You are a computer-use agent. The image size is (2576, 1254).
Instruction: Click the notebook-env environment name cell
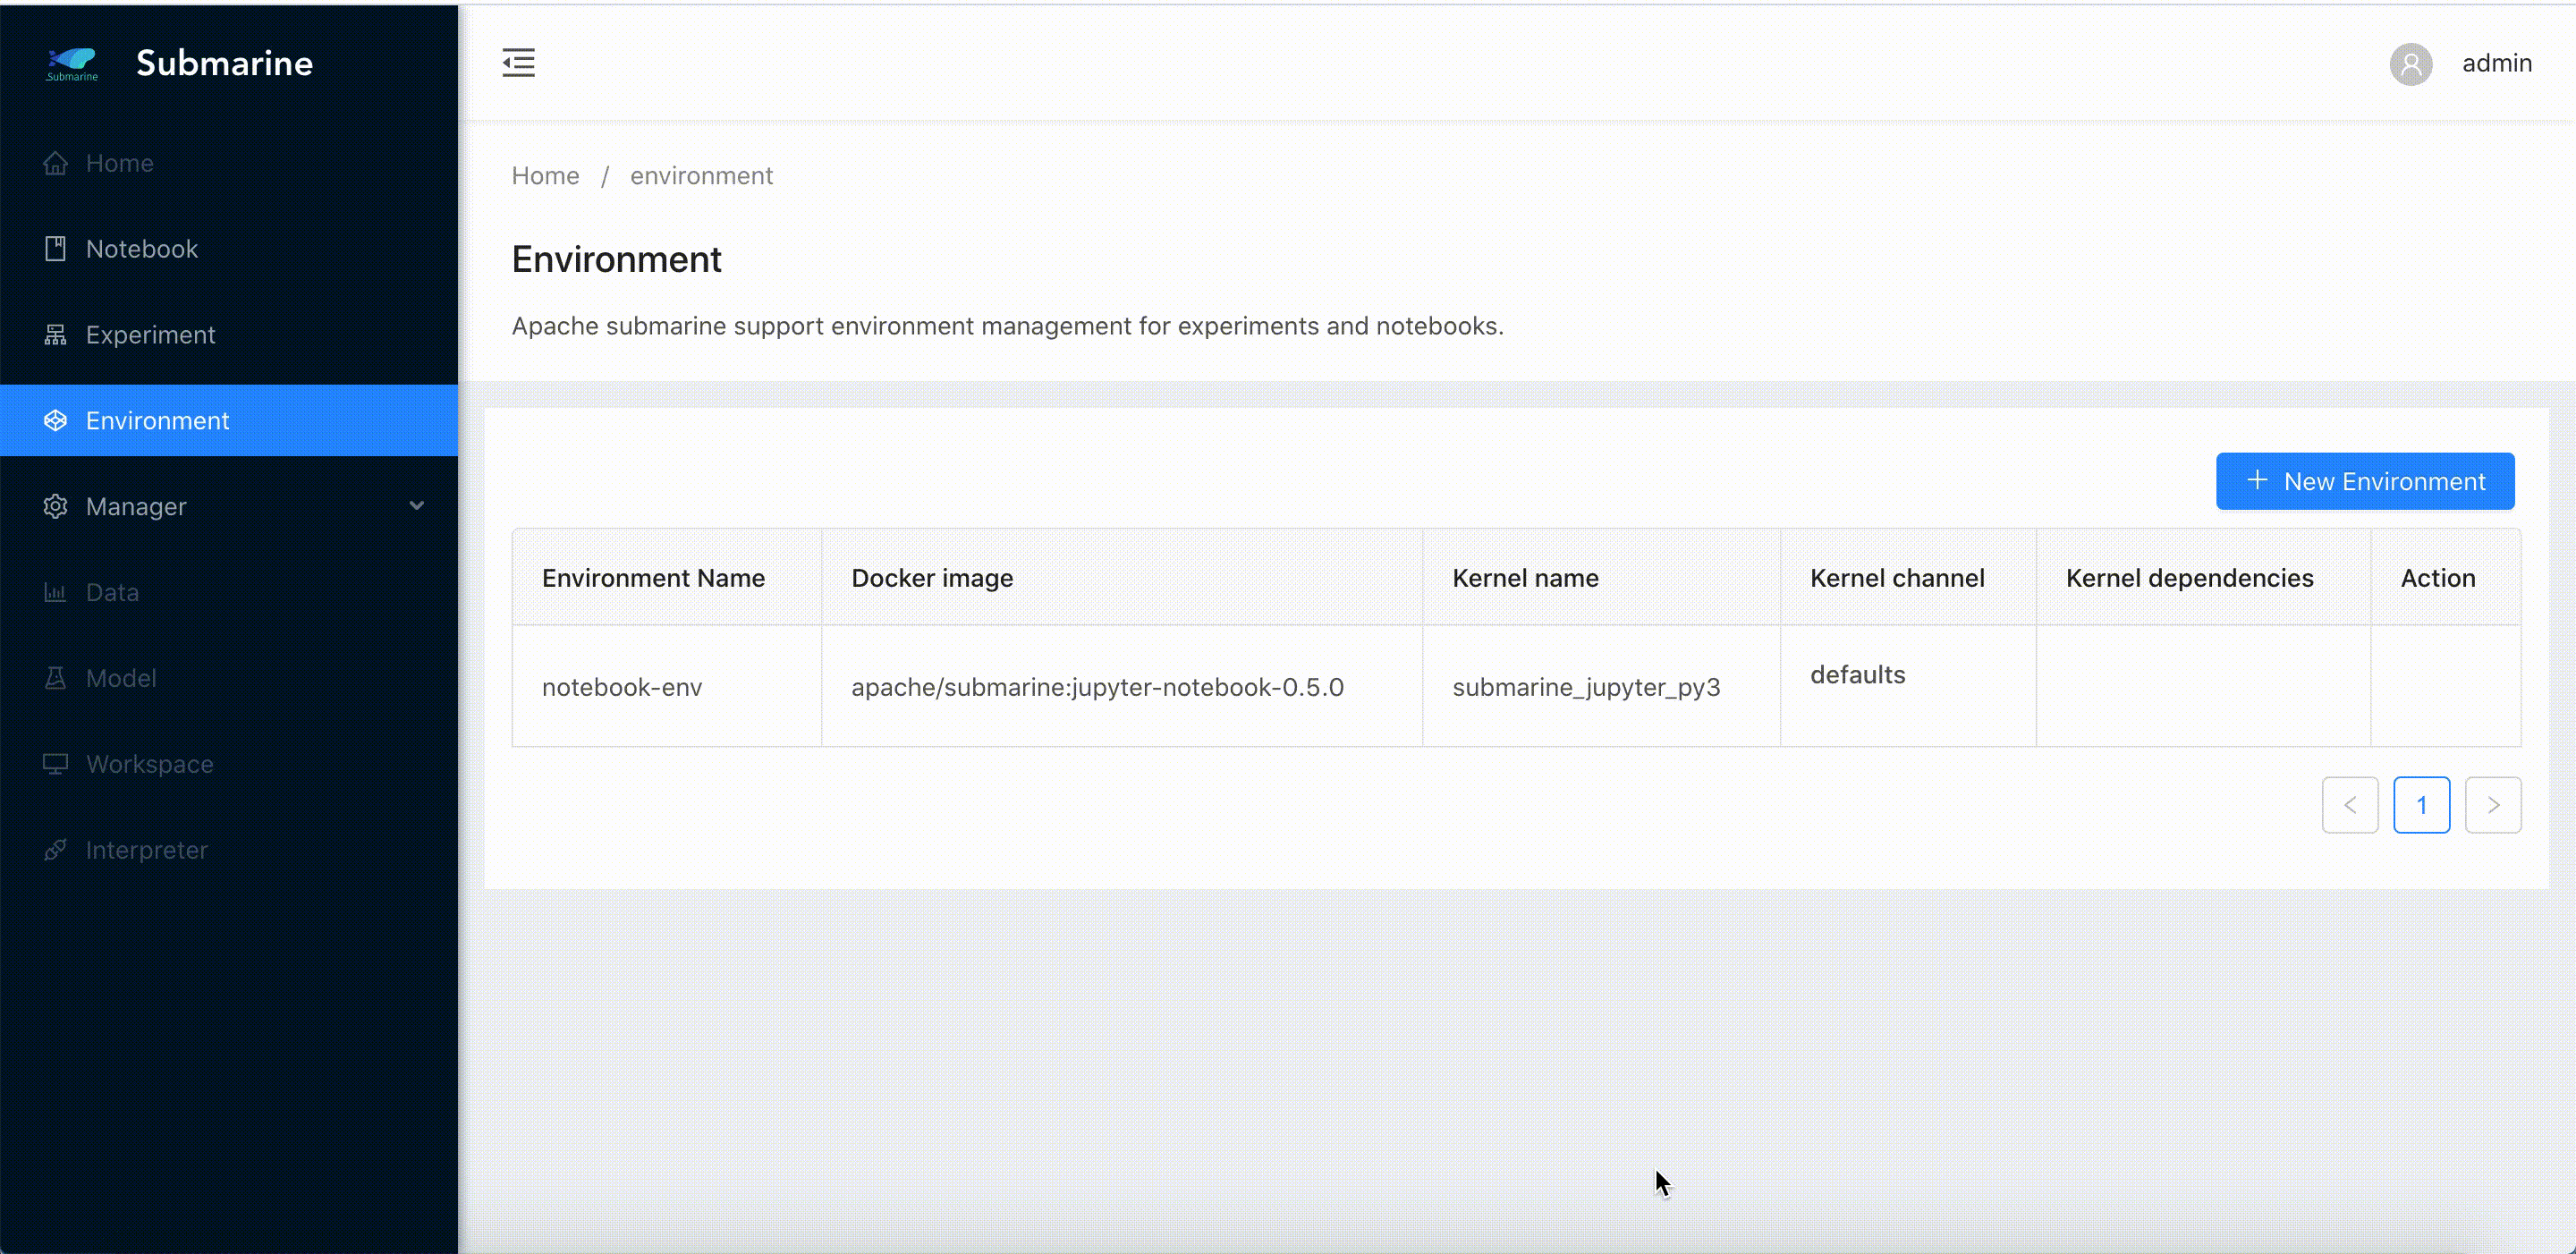[622, 687]
